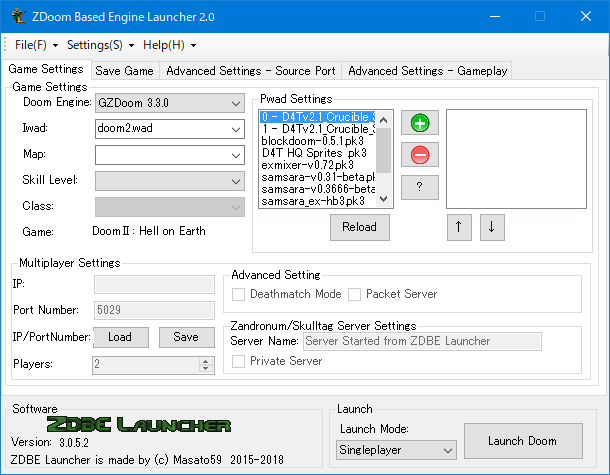Switch to Advanced Settings - Gameplay tab
610x475 pixels.
coord(427,71)
